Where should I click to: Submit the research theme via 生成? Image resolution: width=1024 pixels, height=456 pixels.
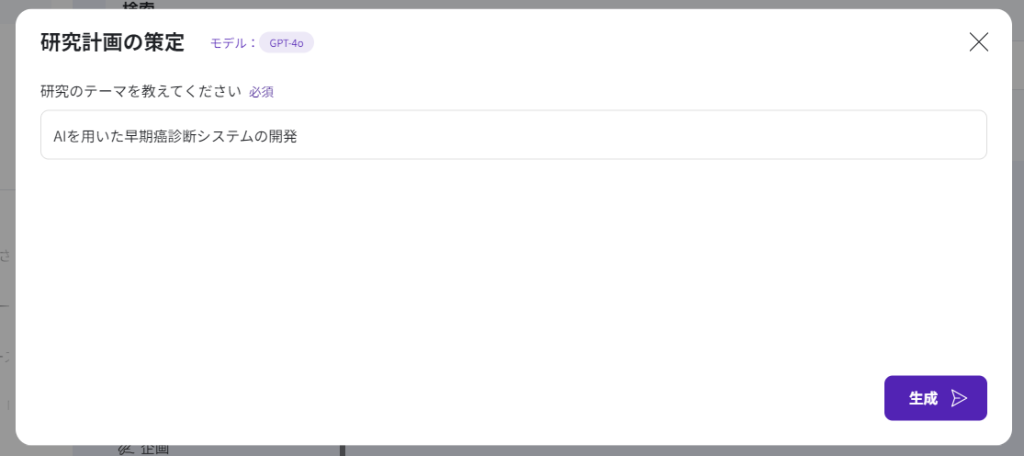(935, 398)
